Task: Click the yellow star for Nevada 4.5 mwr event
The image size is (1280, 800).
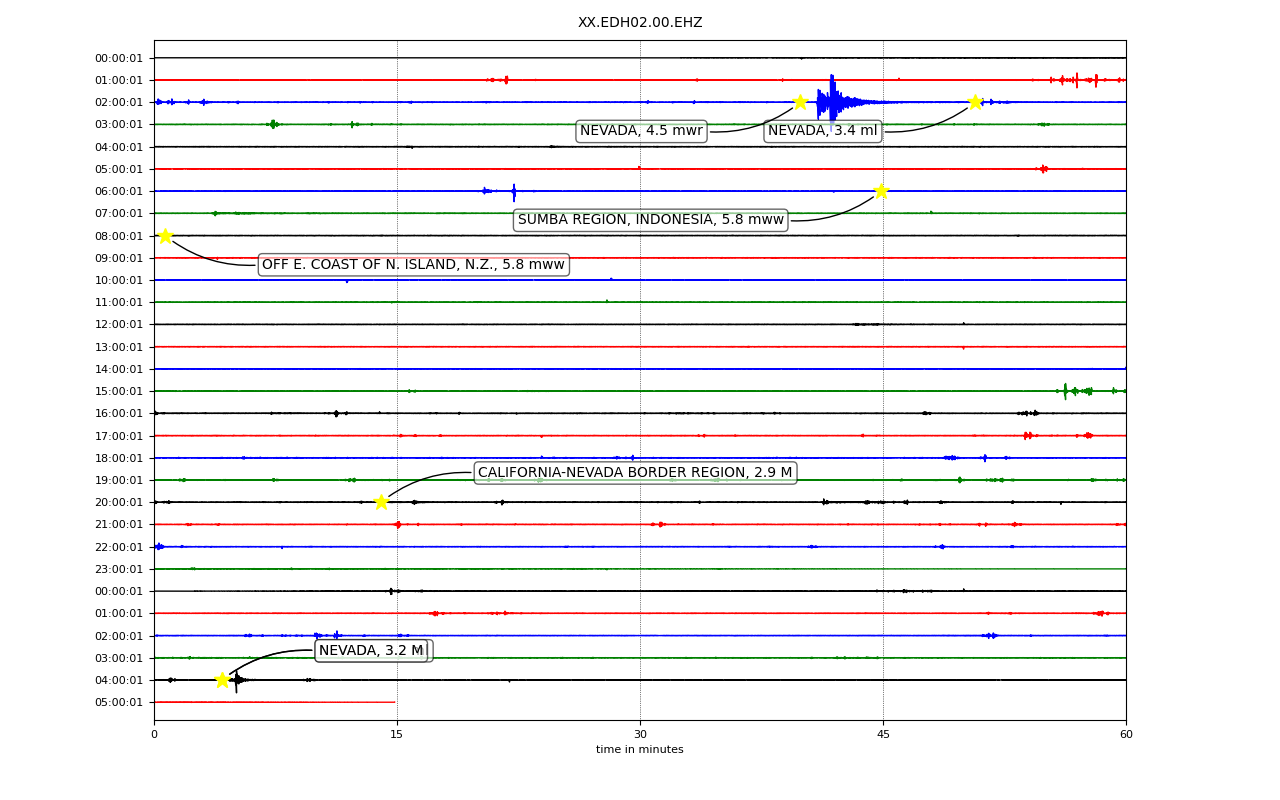Action: point(800,102)
